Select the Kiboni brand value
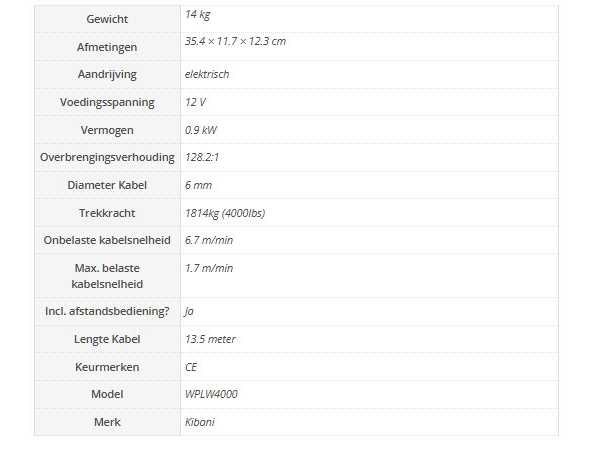Viewport: 602px width, 452px height. point(200,422)
